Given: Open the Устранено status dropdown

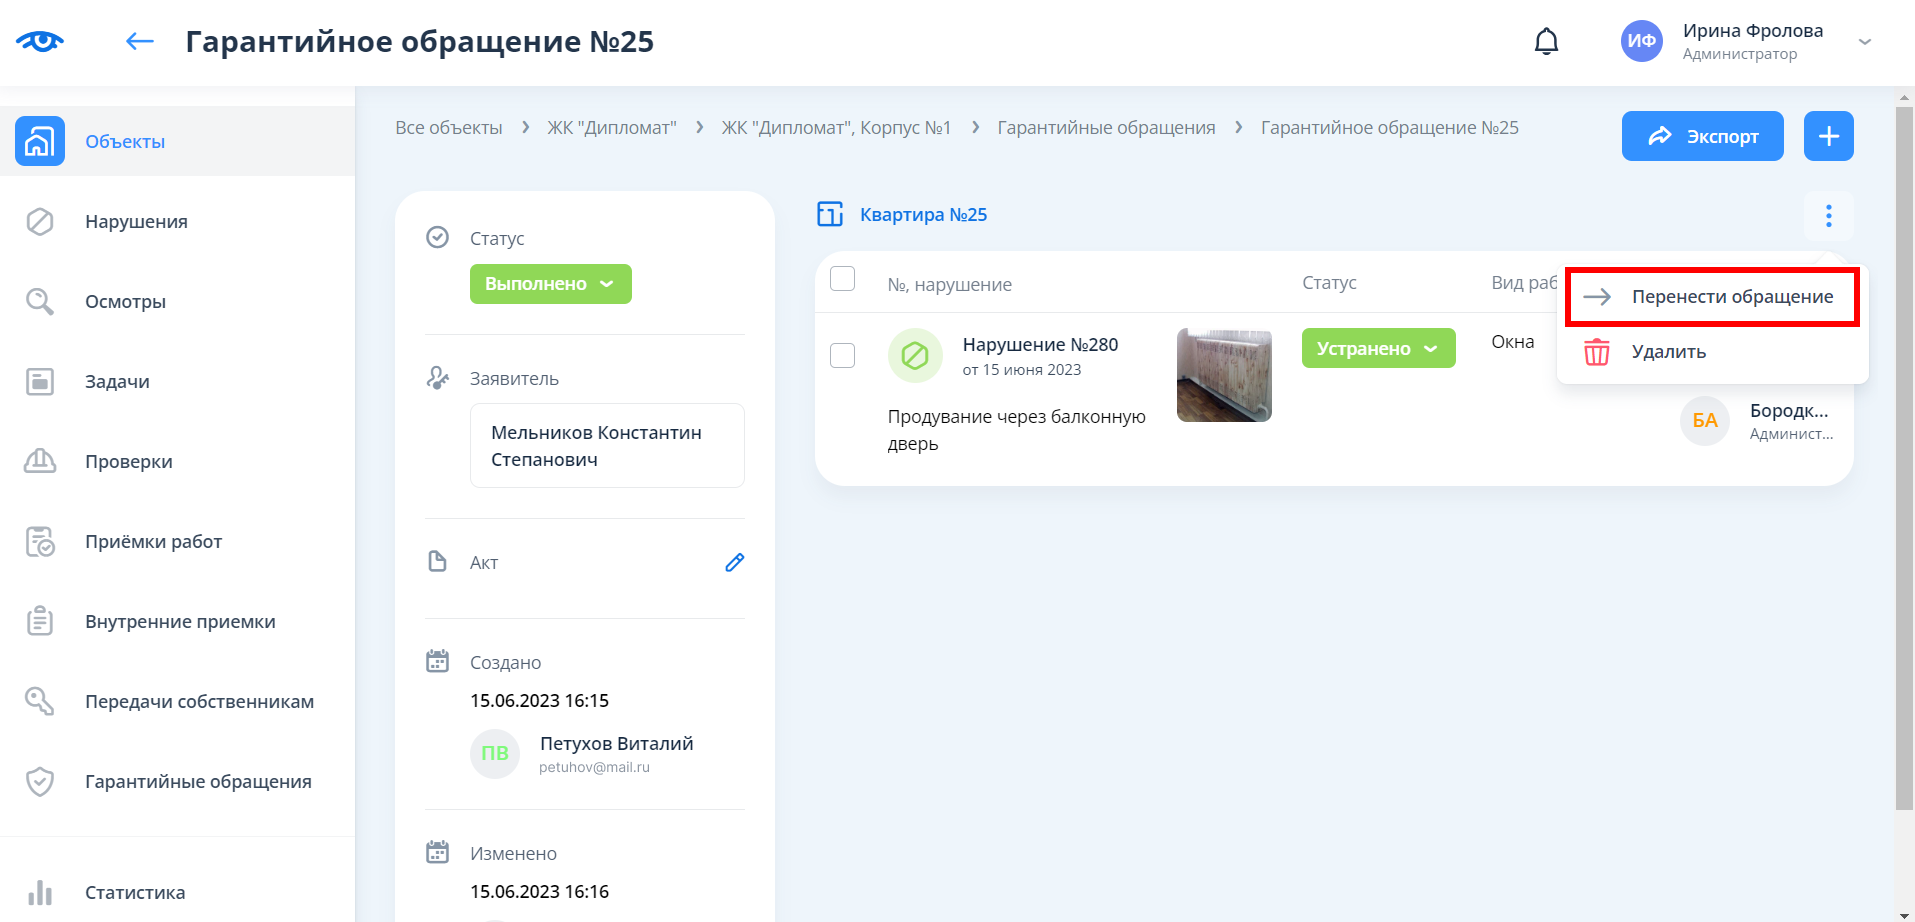Looking at the screenshot, I should pos(1377,349).
